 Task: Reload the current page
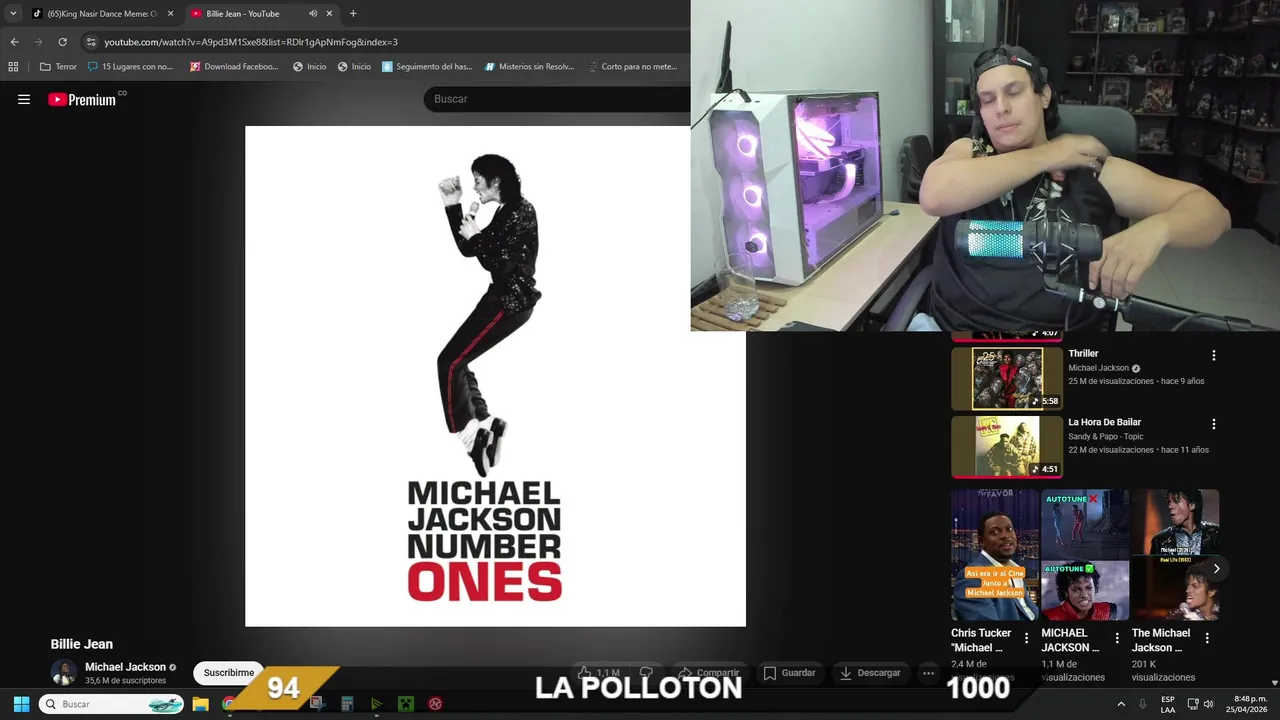tap(62, 42)
